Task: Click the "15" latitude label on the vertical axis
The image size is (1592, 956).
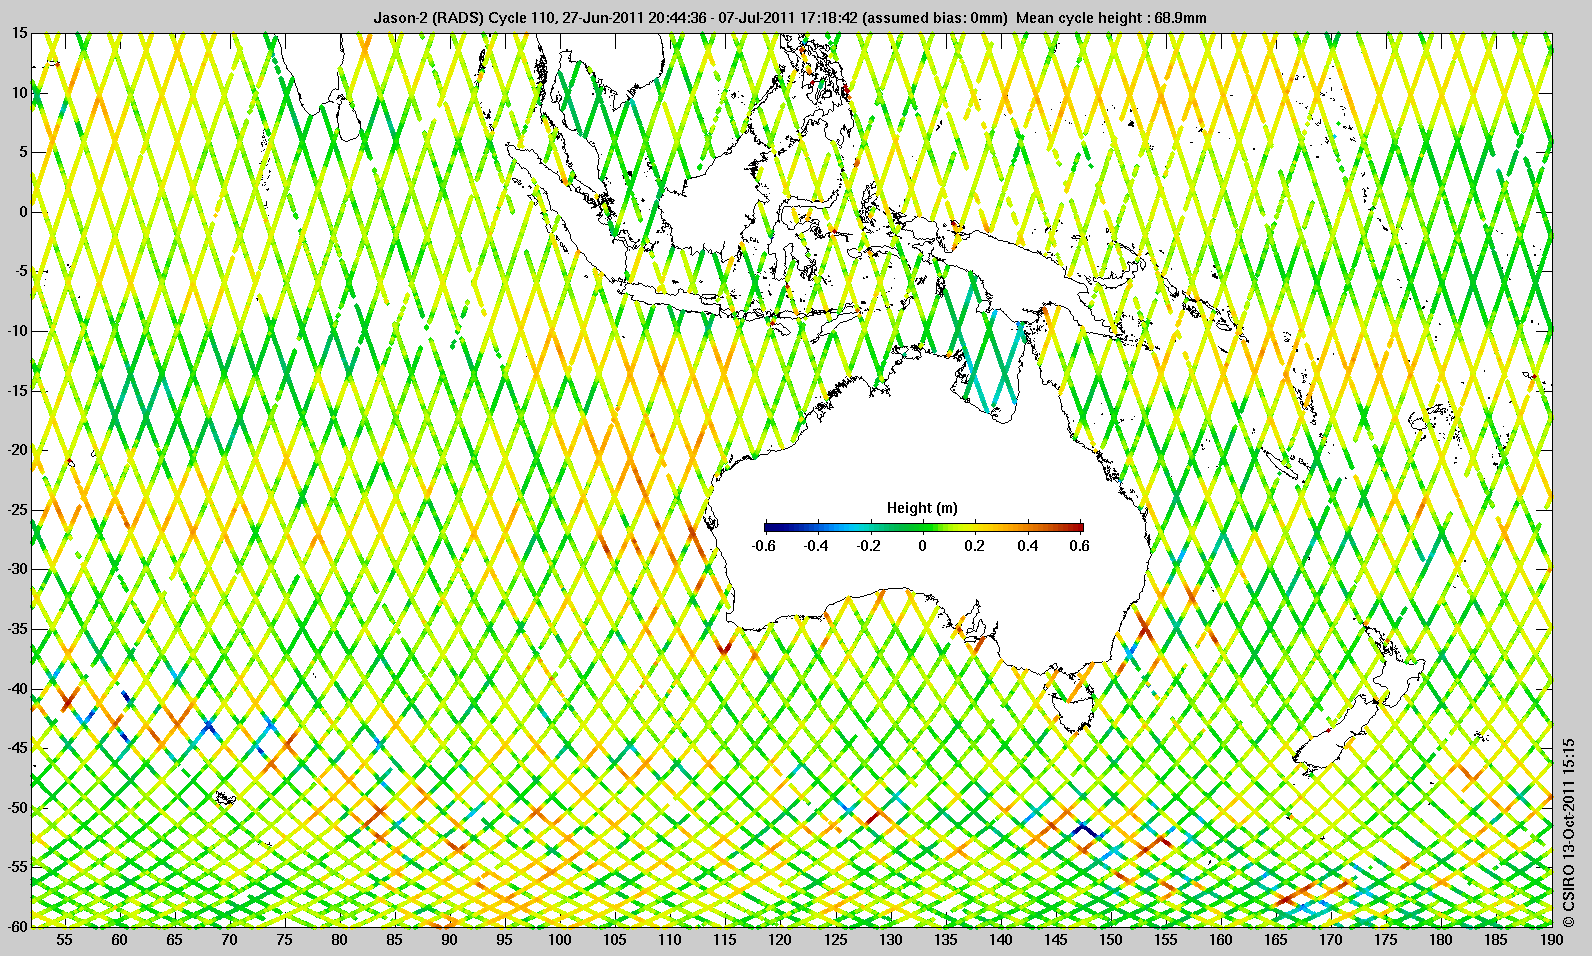Action: (20, 33)
